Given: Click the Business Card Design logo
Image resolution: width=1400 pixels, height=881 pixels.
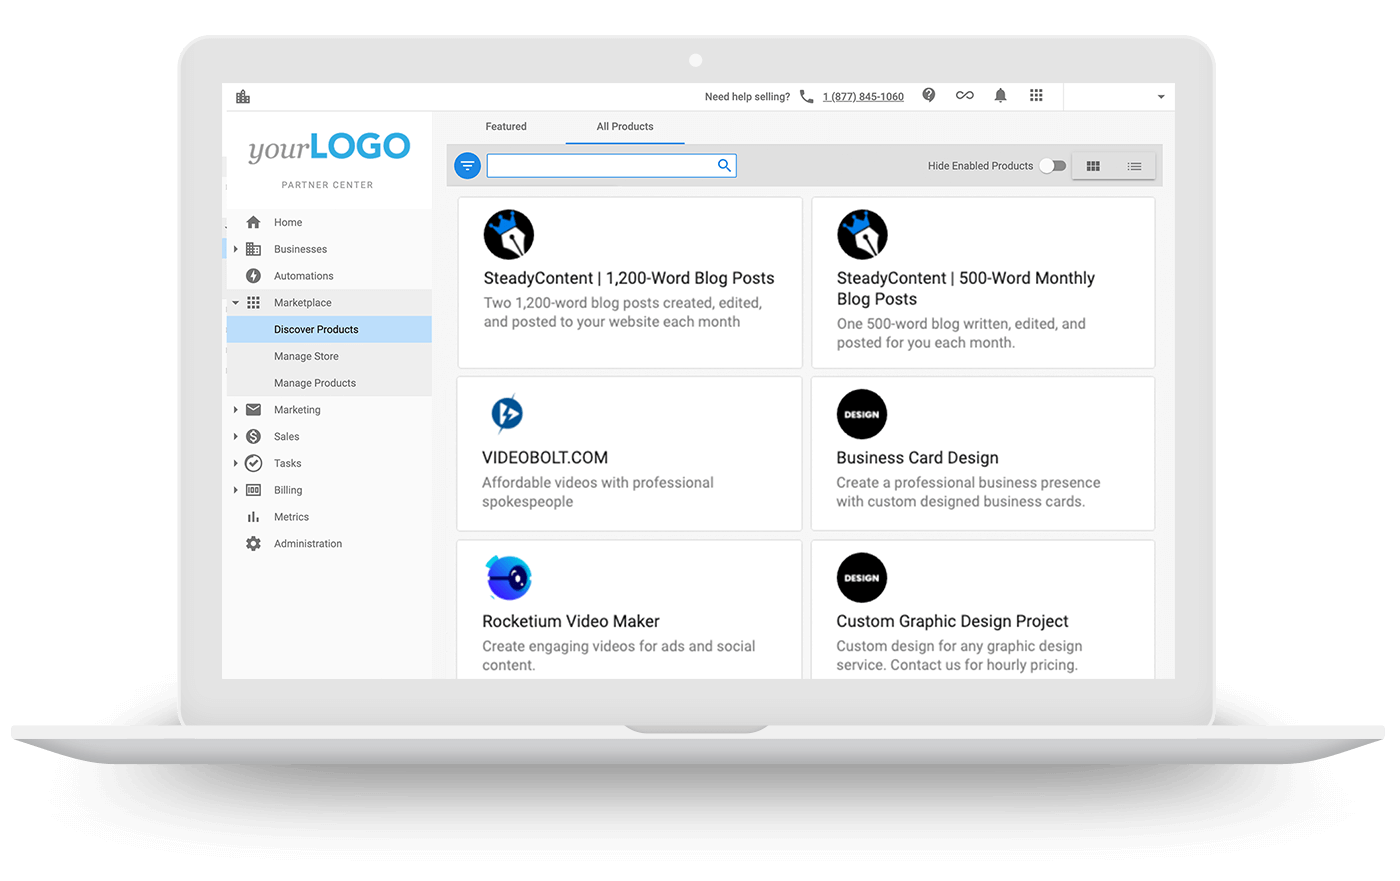Looking at the screenshot, I should coord(862,414).
